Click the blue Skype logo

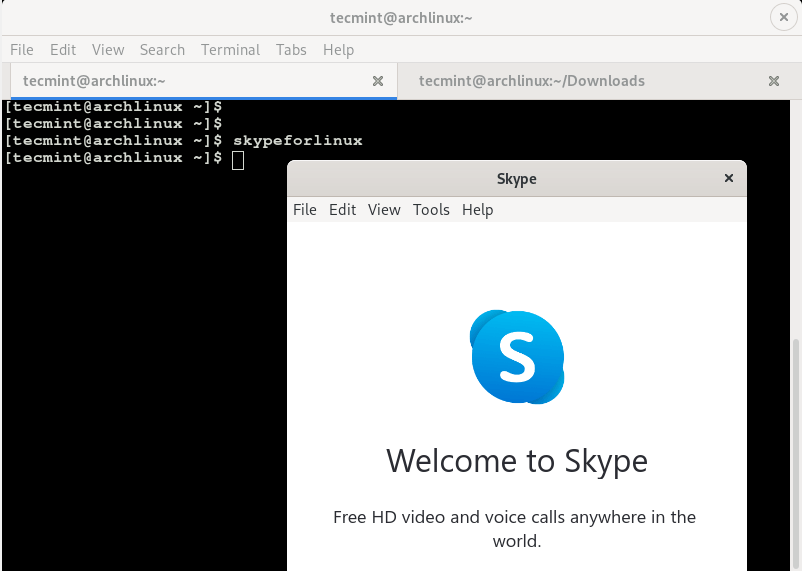point(517,357)
